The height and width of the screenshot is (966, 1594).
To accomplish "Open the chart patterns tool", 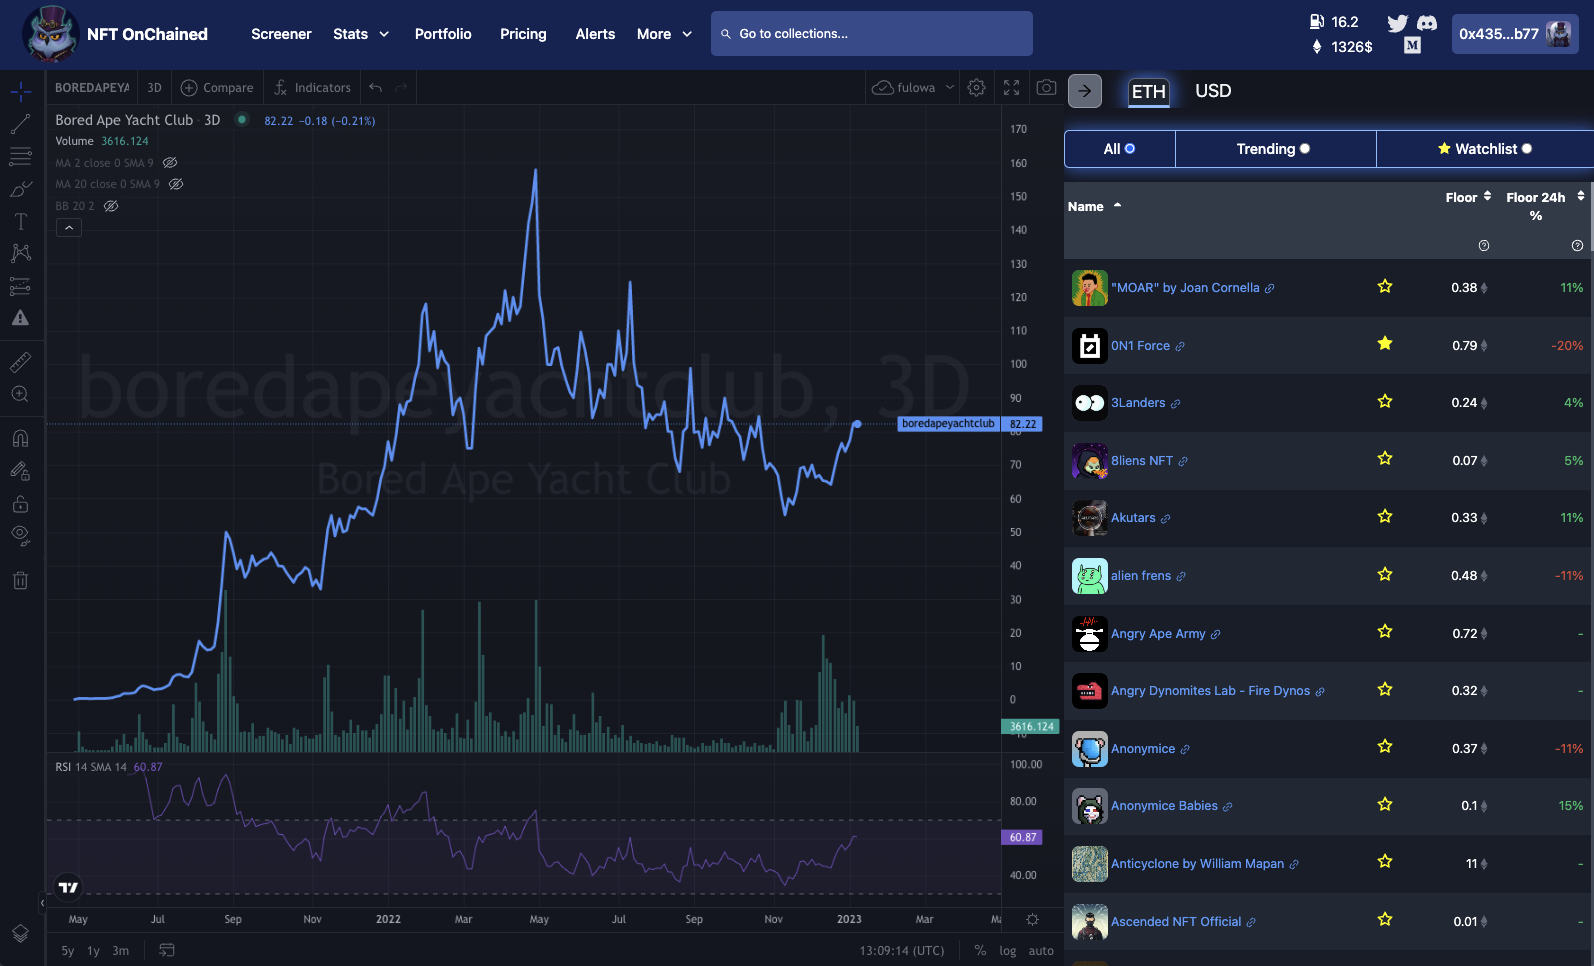I will [21, 253].
